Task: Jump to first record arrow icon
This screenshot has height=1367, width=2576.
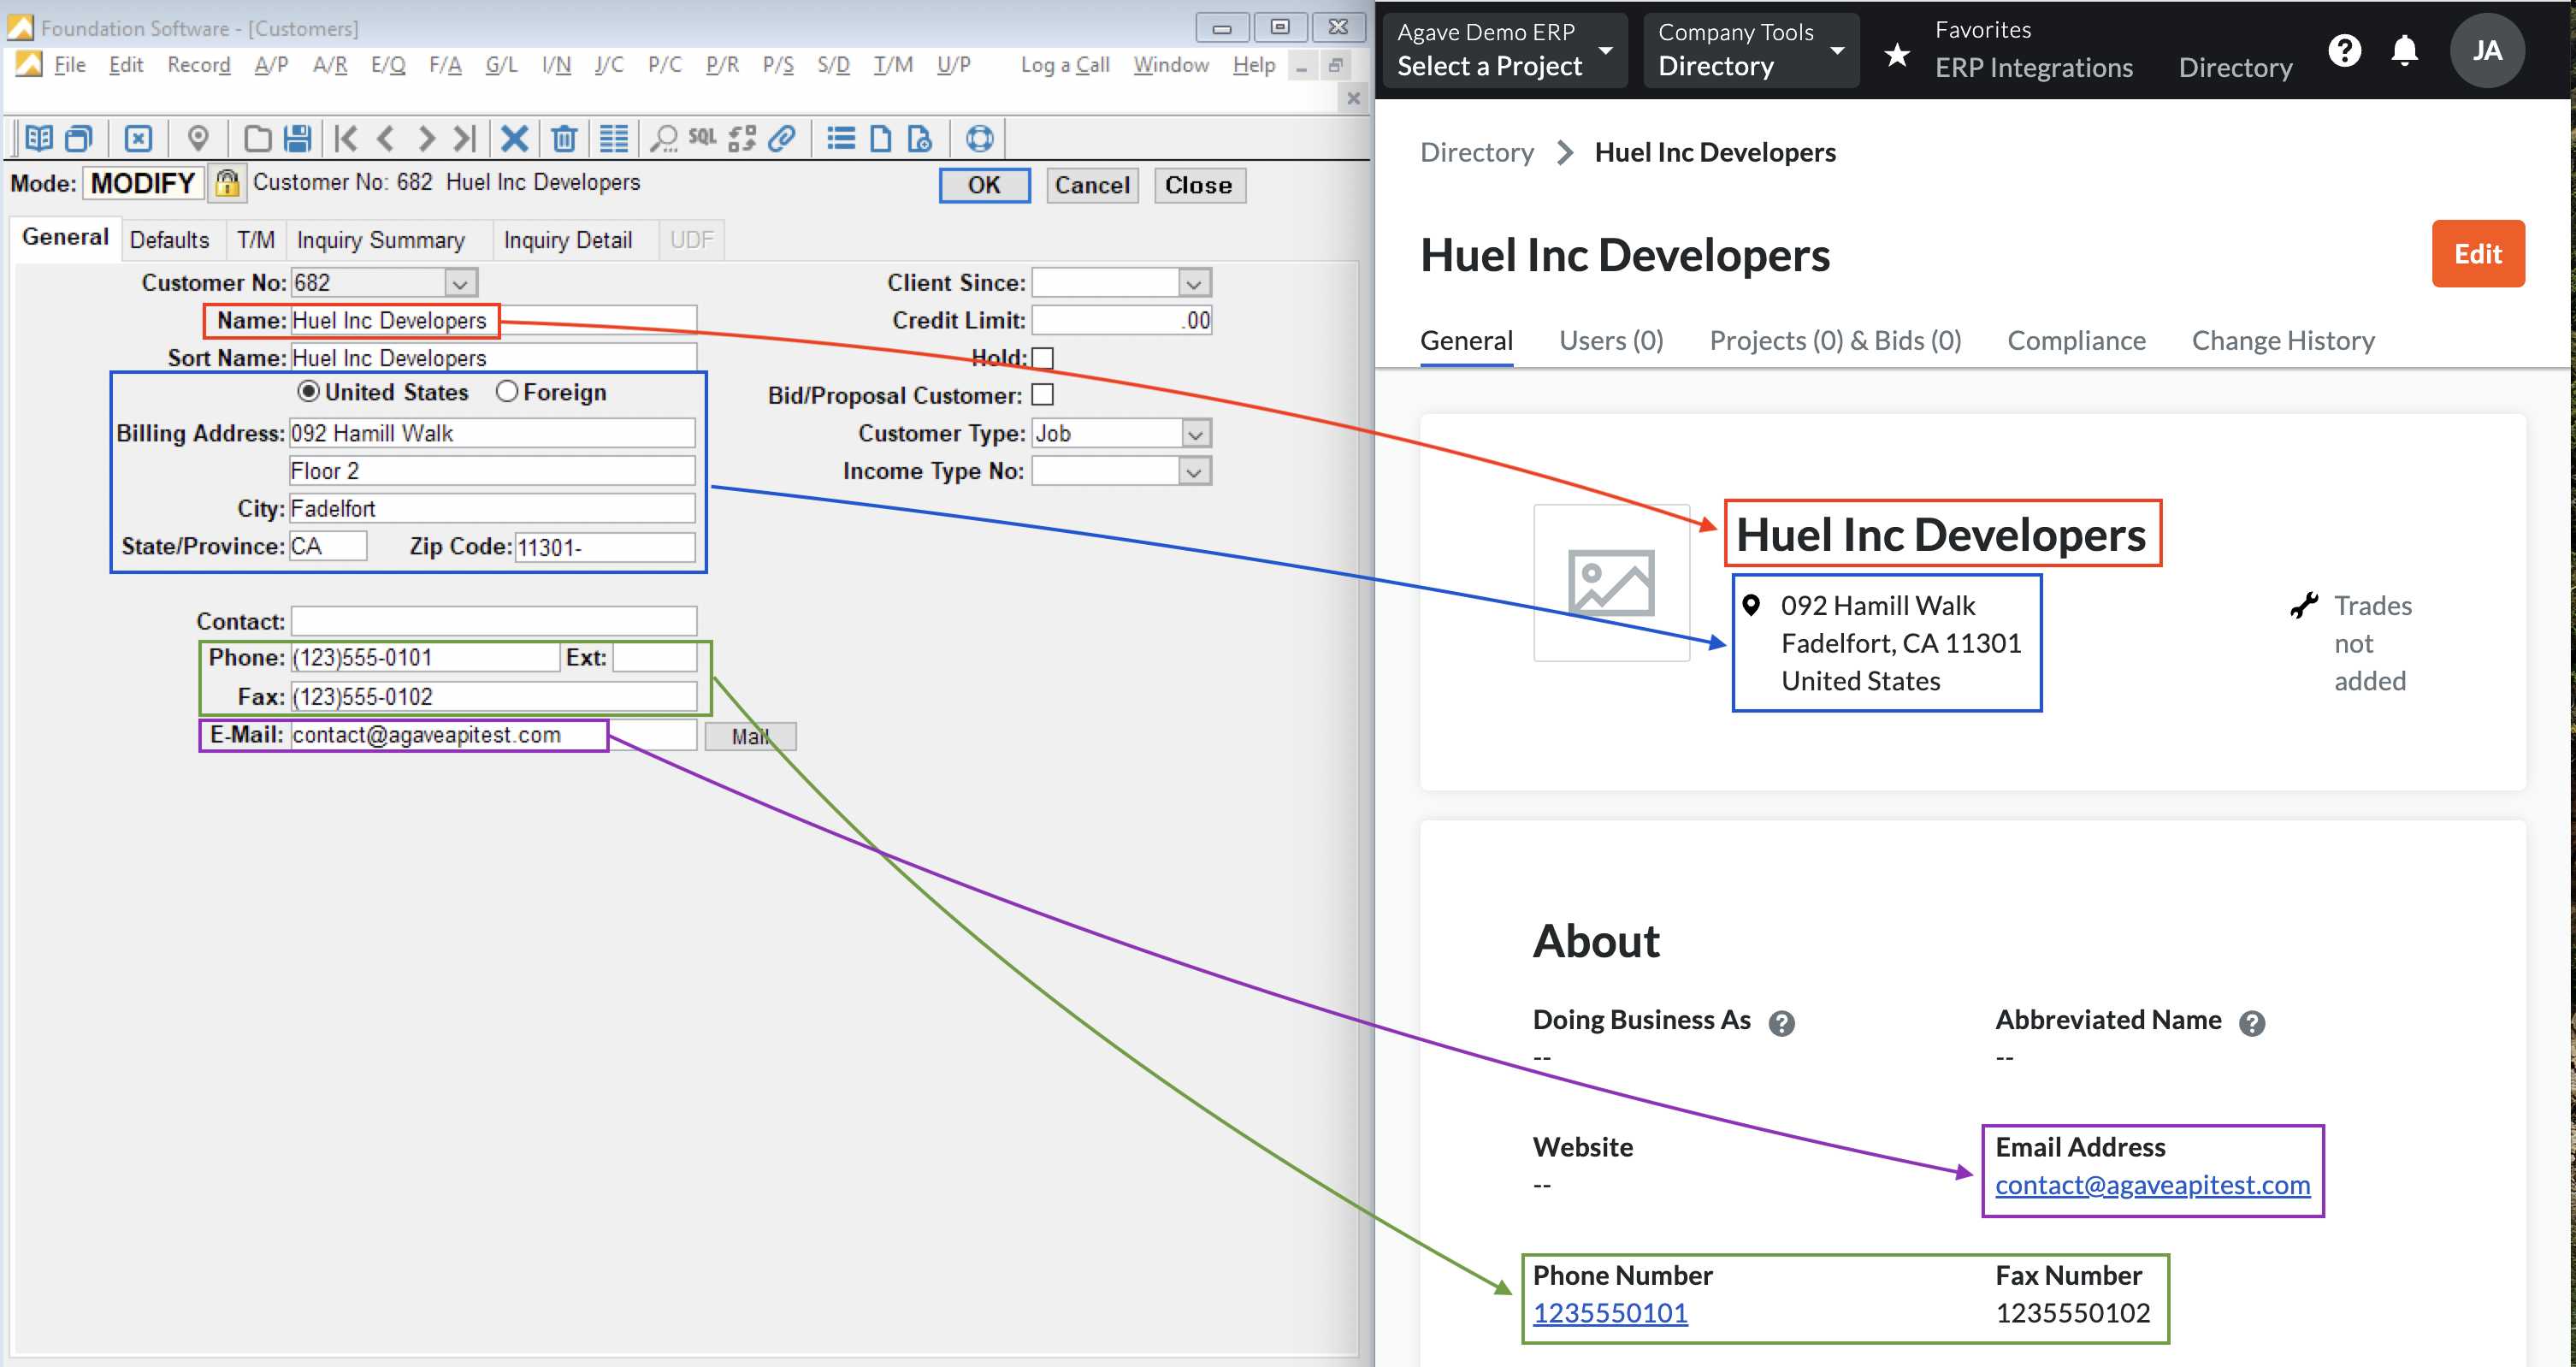Action: (x=346, y=138)
